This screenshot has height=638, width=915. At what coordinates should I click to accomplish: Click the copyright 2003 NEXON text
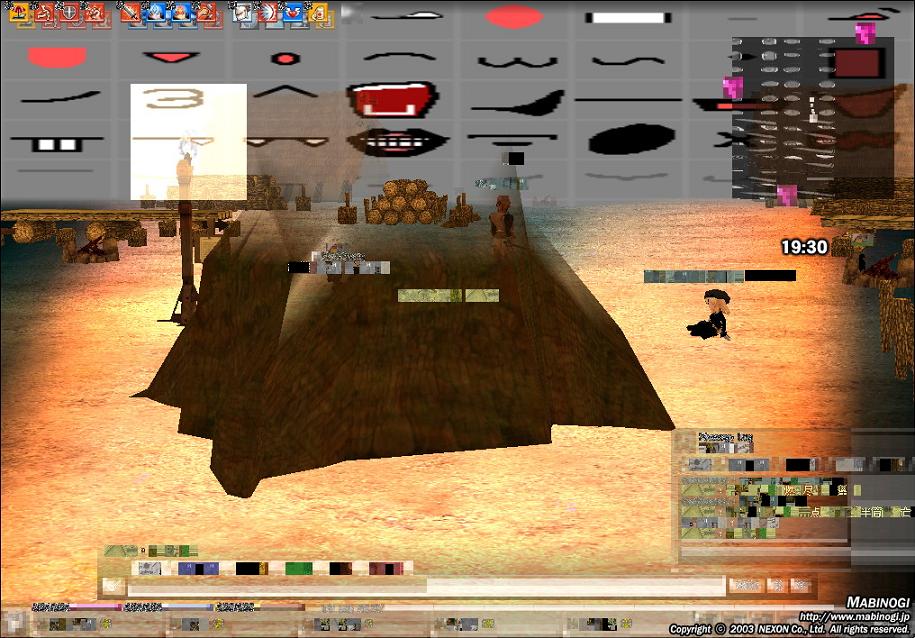789,629
